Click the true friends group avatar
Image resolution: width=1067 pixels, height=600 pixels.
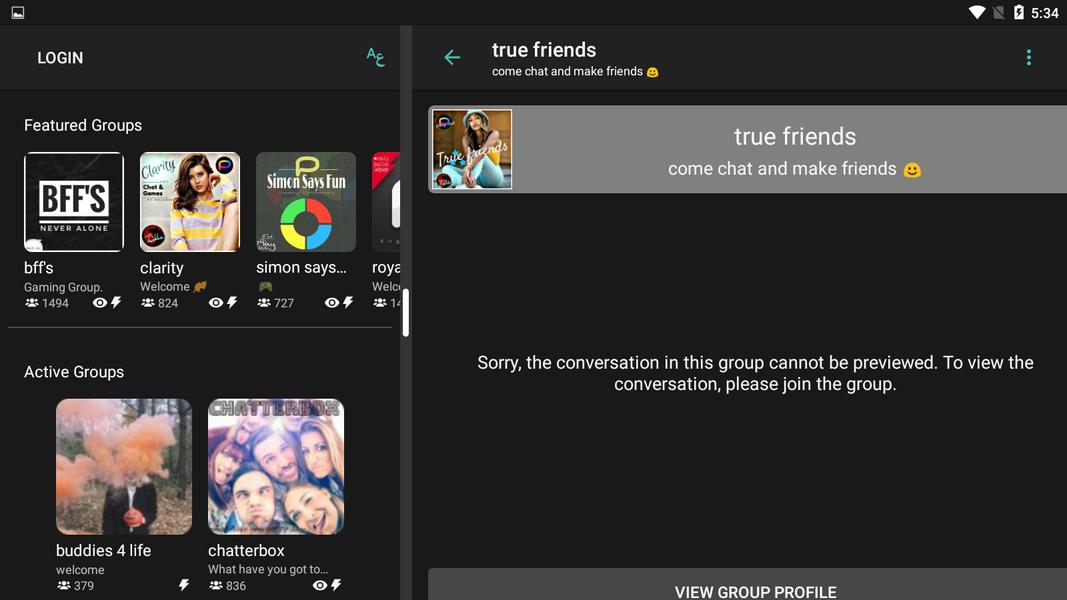[472, 150]
